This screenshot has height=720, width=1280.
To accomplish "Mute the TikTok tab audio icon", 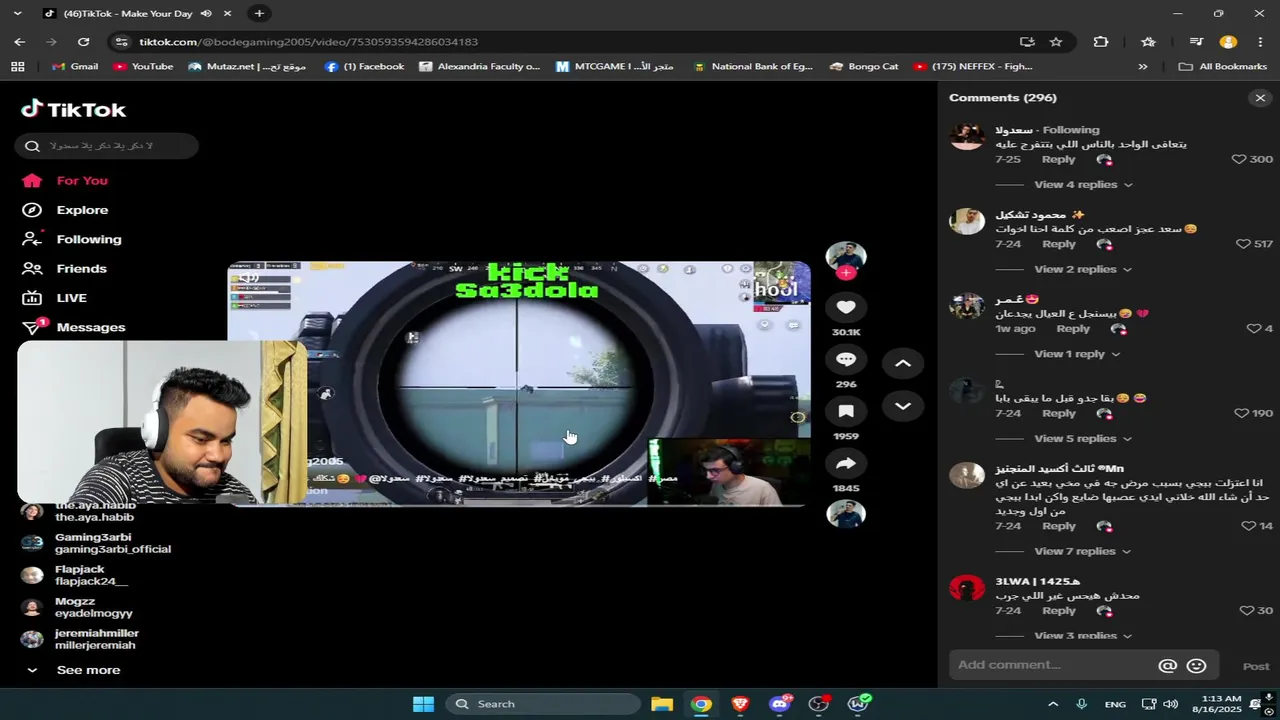I will tap(206, 14).
